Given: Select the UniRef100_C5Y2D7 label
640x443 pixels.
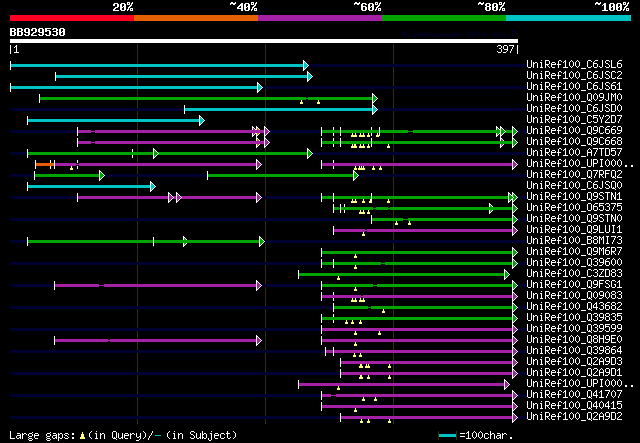Looking at the screenshot, I should (x=574, y=119).
